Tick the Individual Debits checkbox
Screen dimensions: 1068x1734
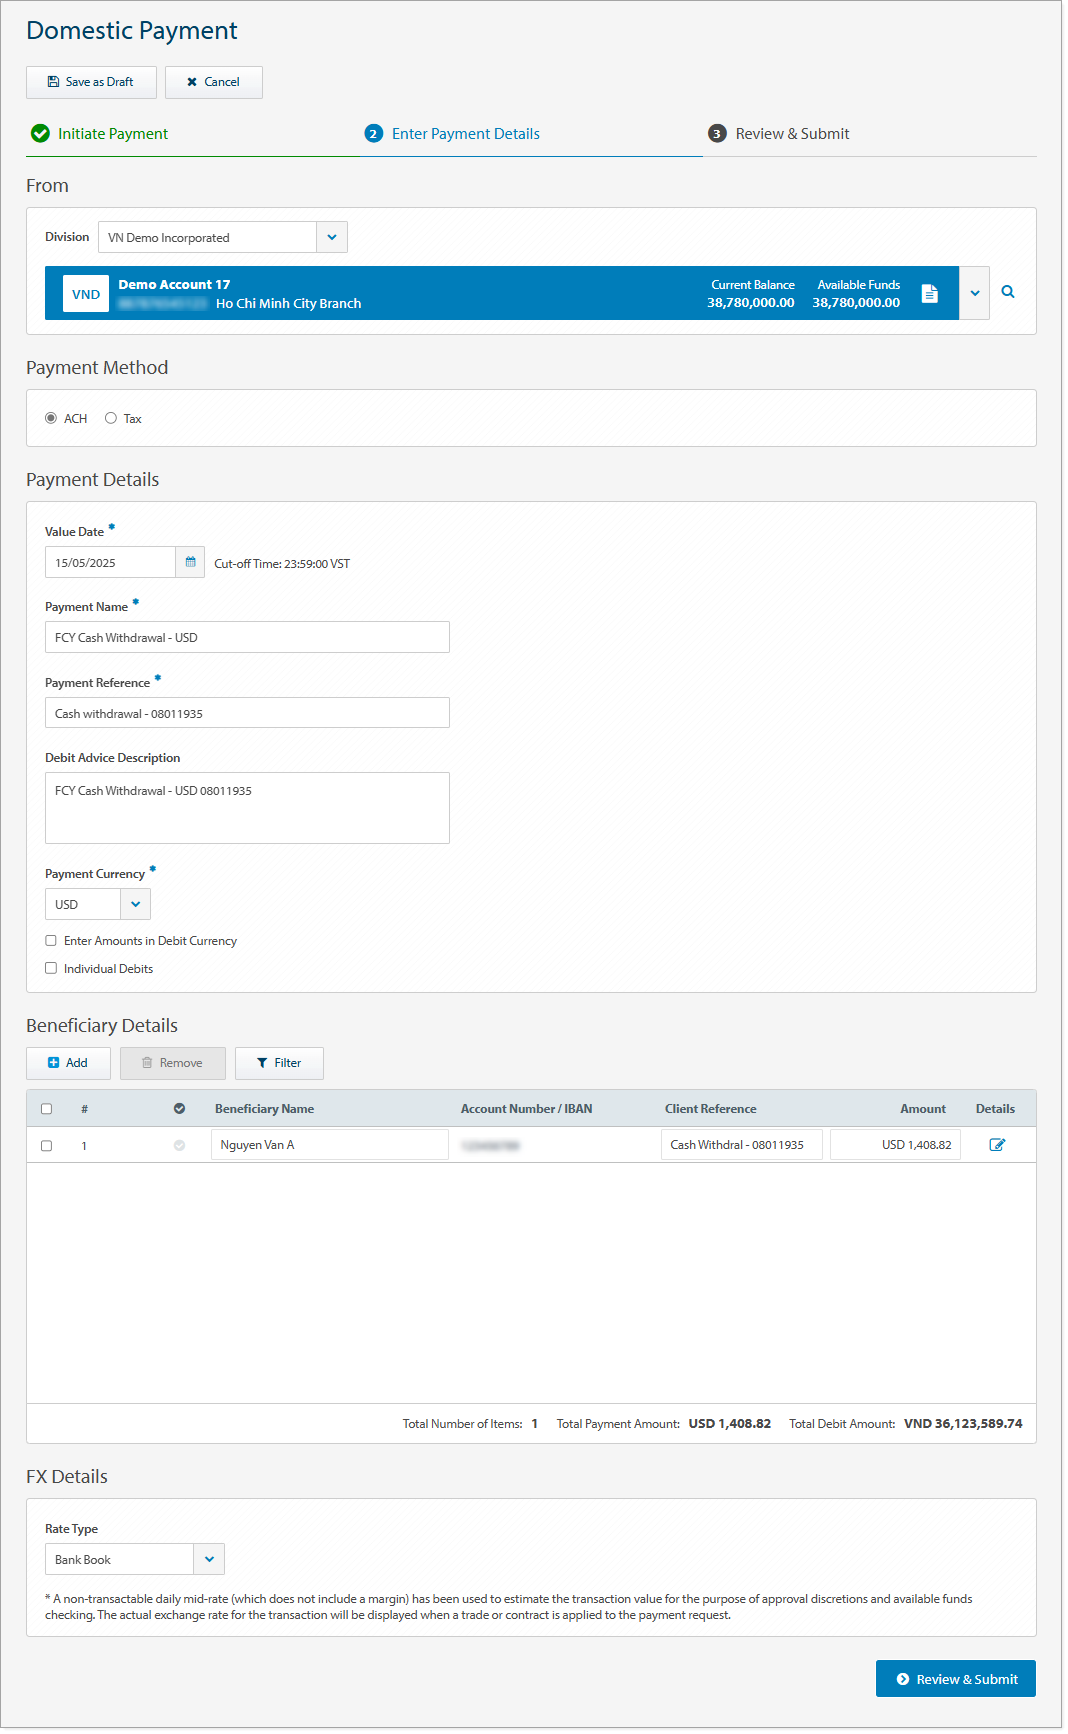(x=51, y=968)
